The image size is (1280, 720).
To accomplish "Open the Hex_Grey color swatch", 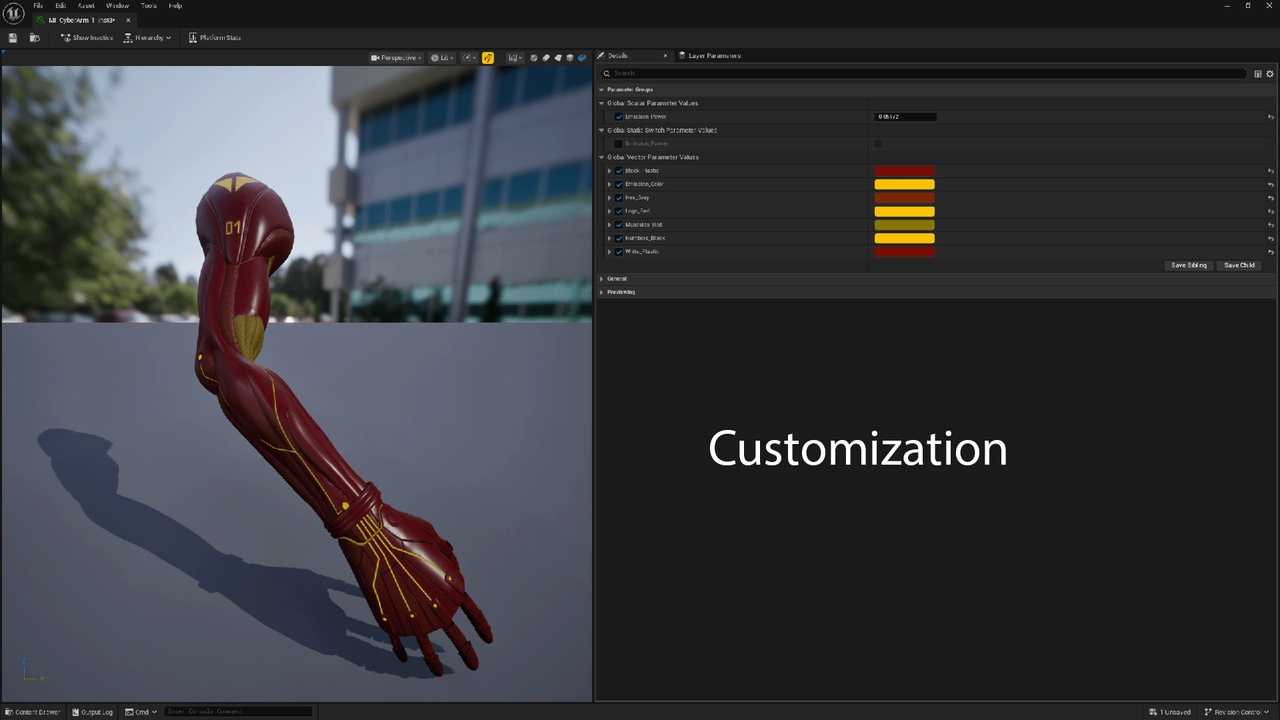I will point(904,198).
